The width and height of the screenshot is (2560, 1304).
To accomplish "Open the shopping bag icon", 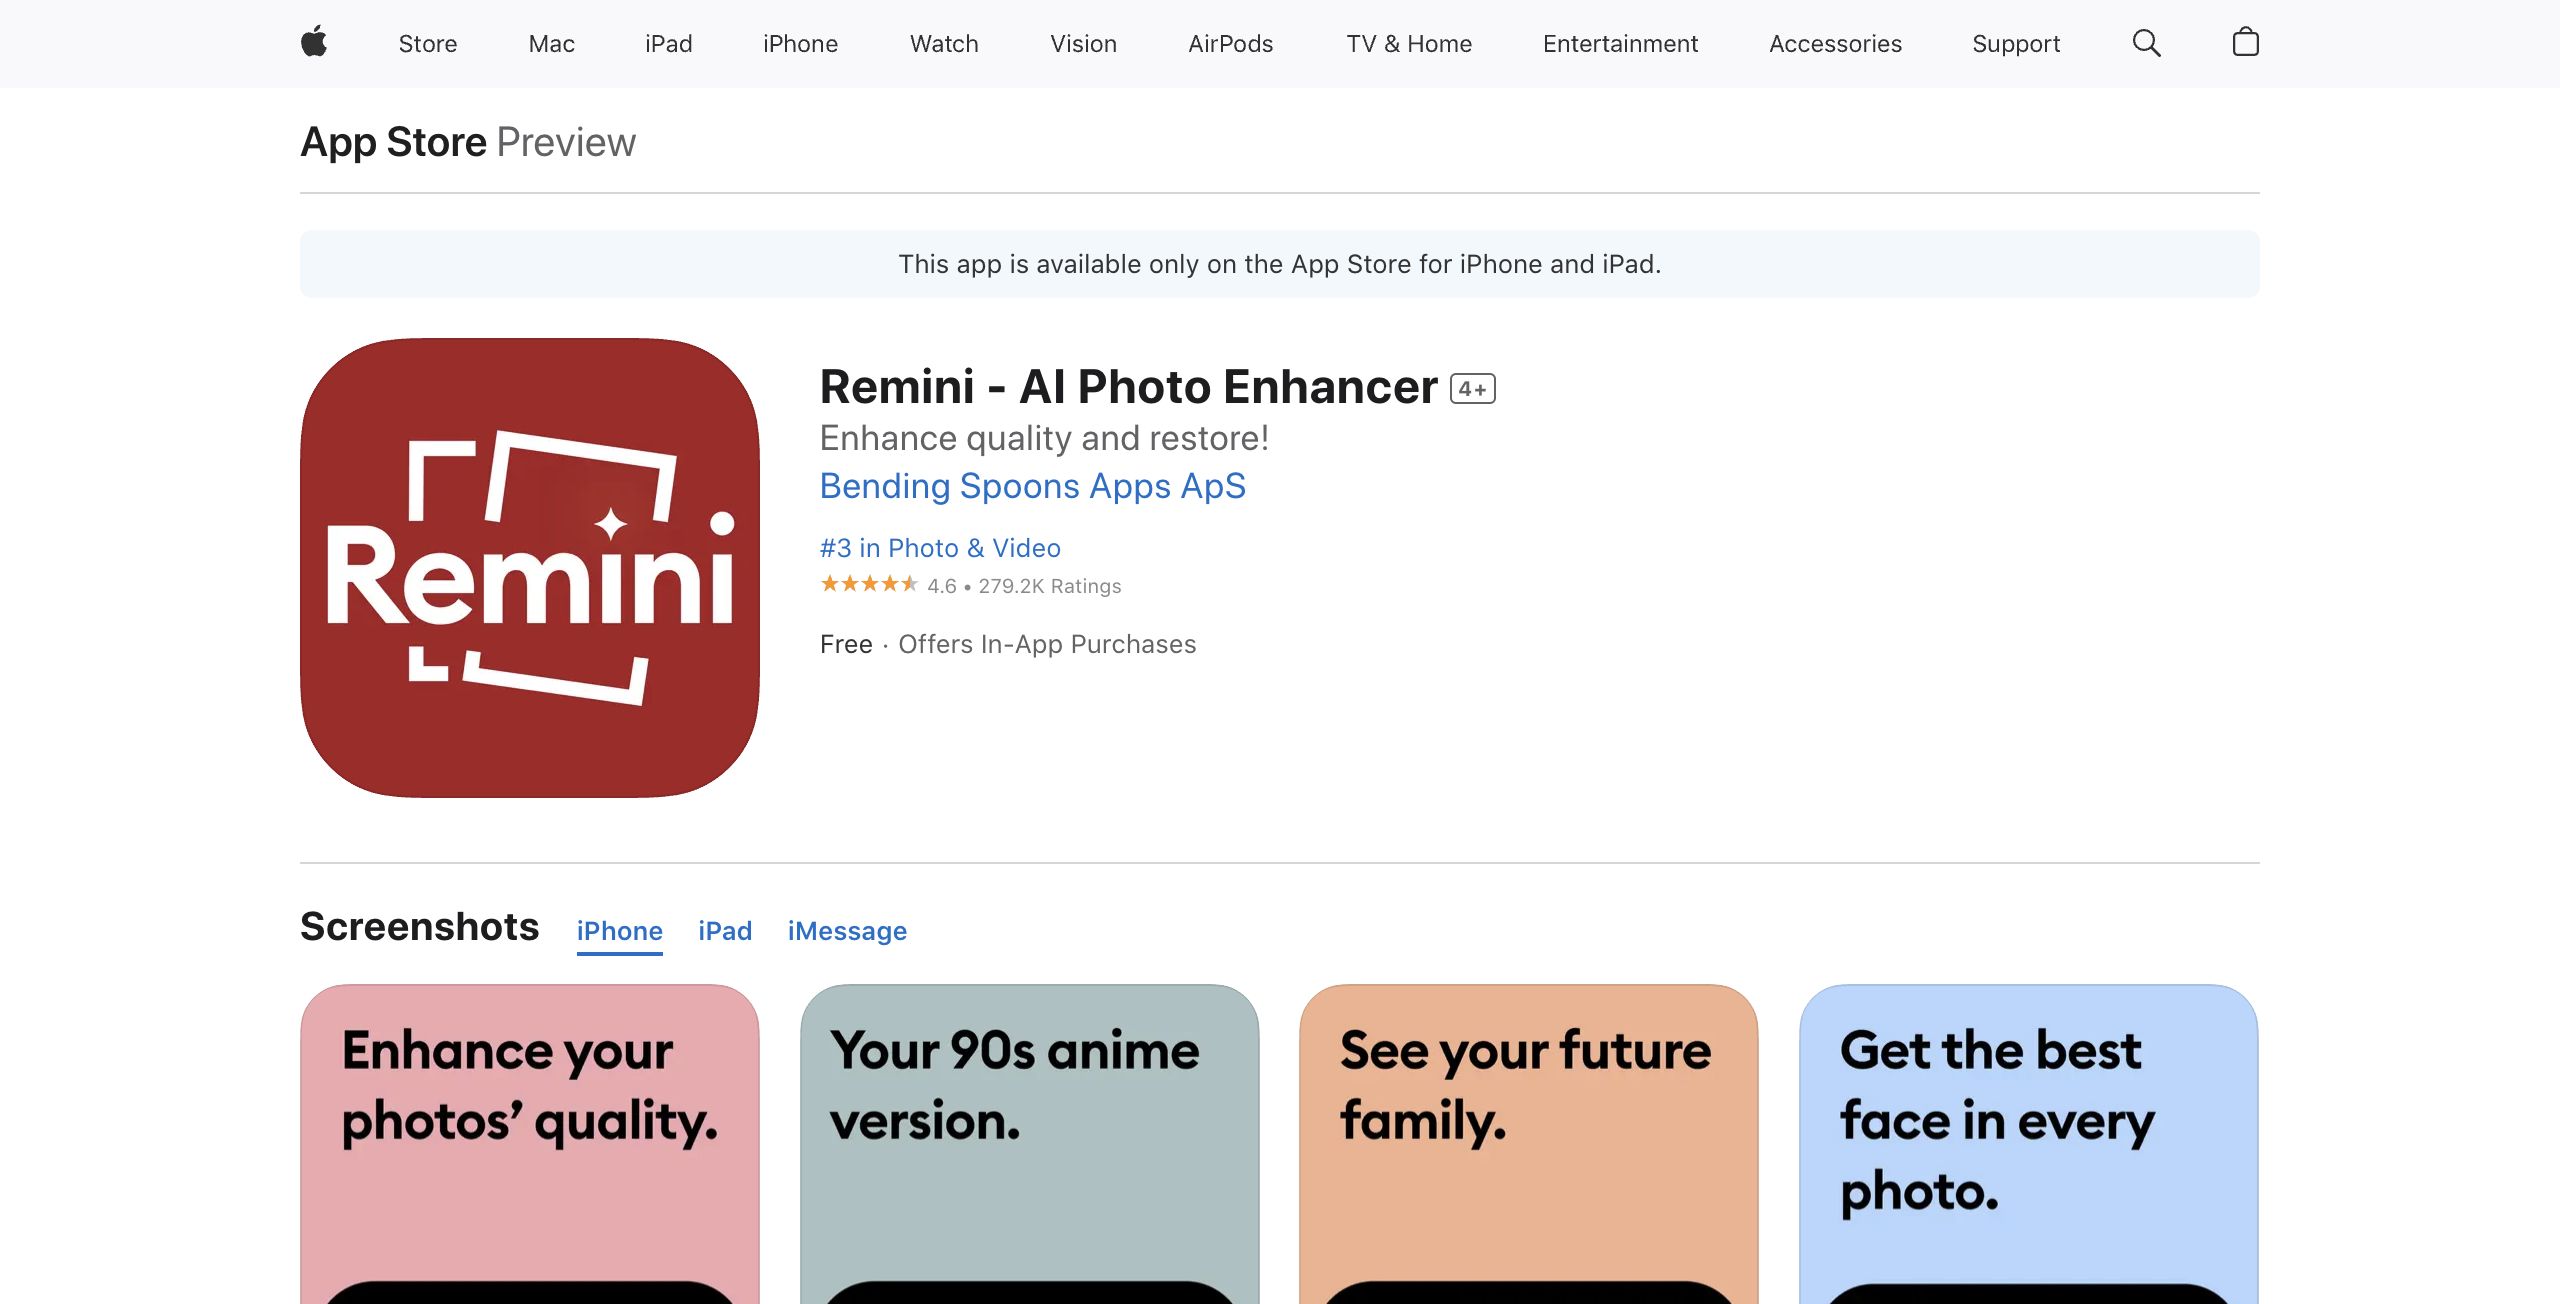I will pyautogui.click(x=2245, y=42).
